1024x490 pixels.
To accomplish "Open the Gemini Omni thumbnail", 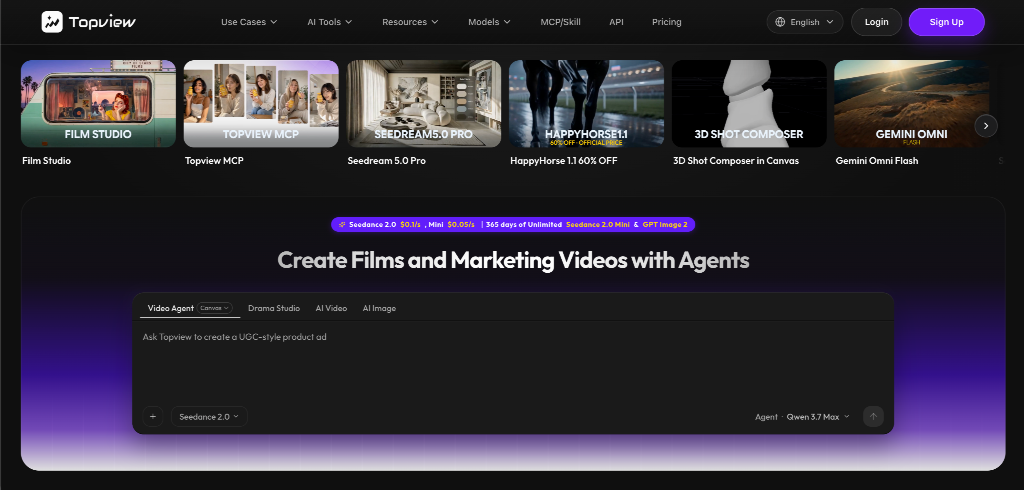I will 912,104.
